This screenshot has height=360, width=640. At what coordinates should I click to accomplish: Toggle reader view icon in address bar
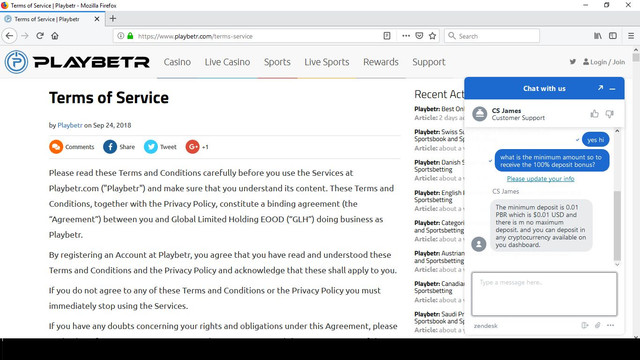pyautogui.click(x=387, y=36)
